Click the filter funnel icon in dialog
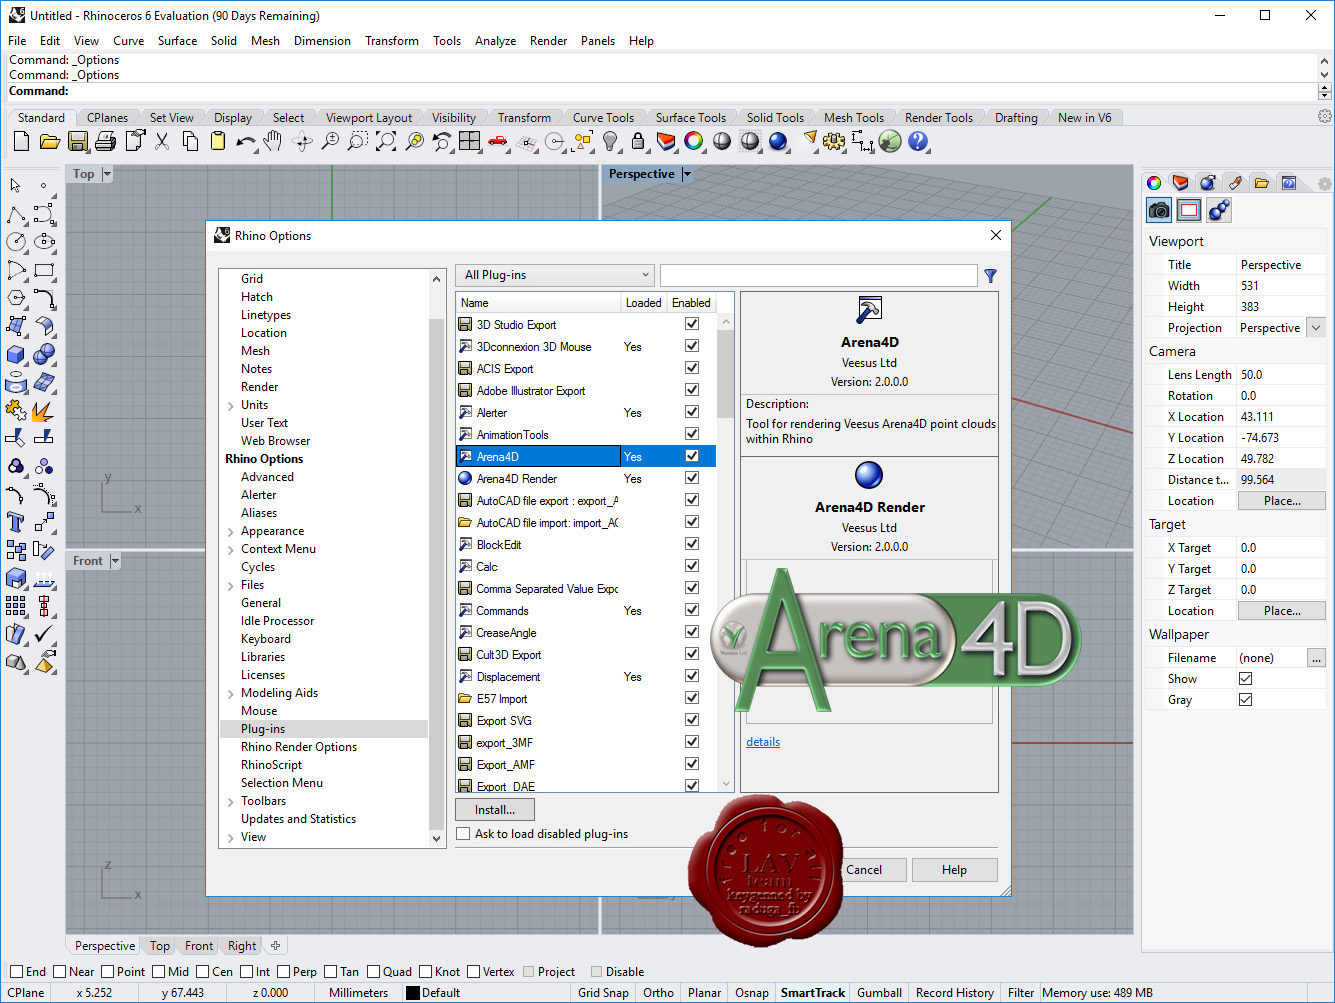 point(990,276)
